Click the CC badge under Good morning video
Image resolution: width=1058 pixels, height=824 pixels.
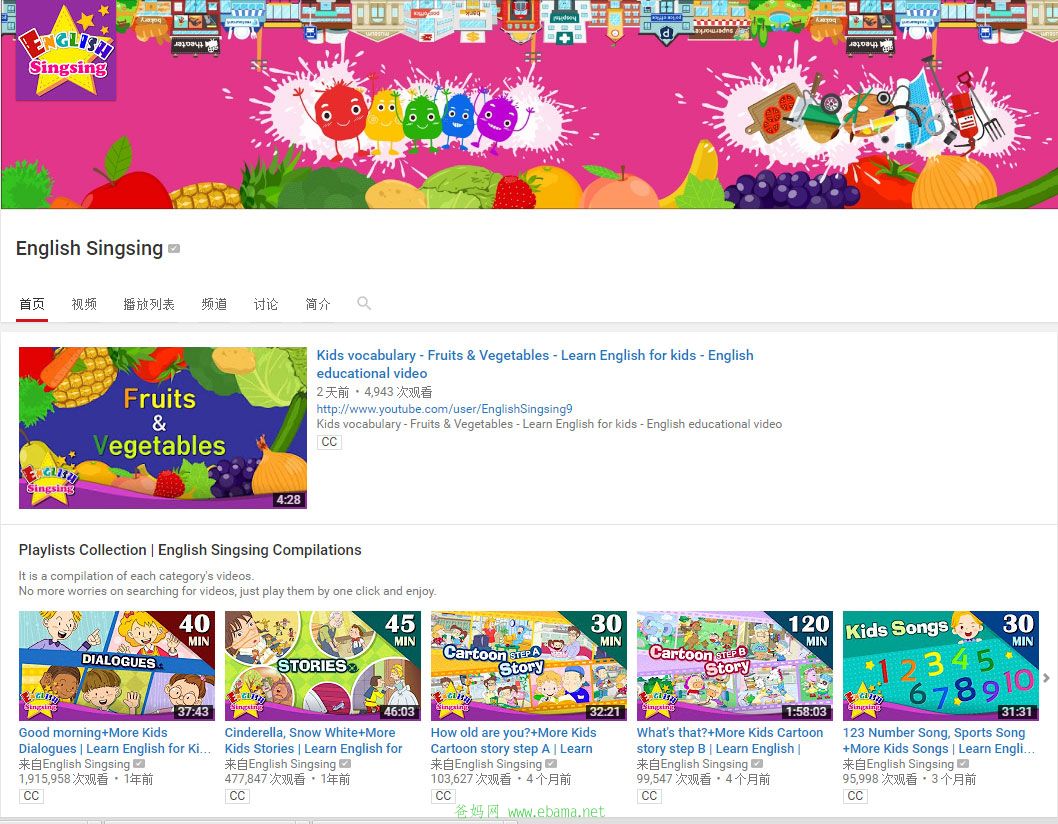pos(31,796)
